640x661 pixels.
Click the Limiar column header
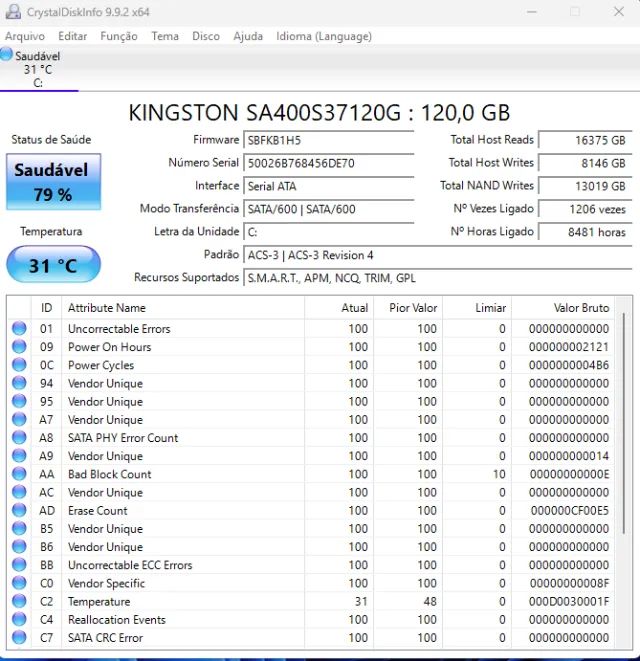click(x=477, y=308)
